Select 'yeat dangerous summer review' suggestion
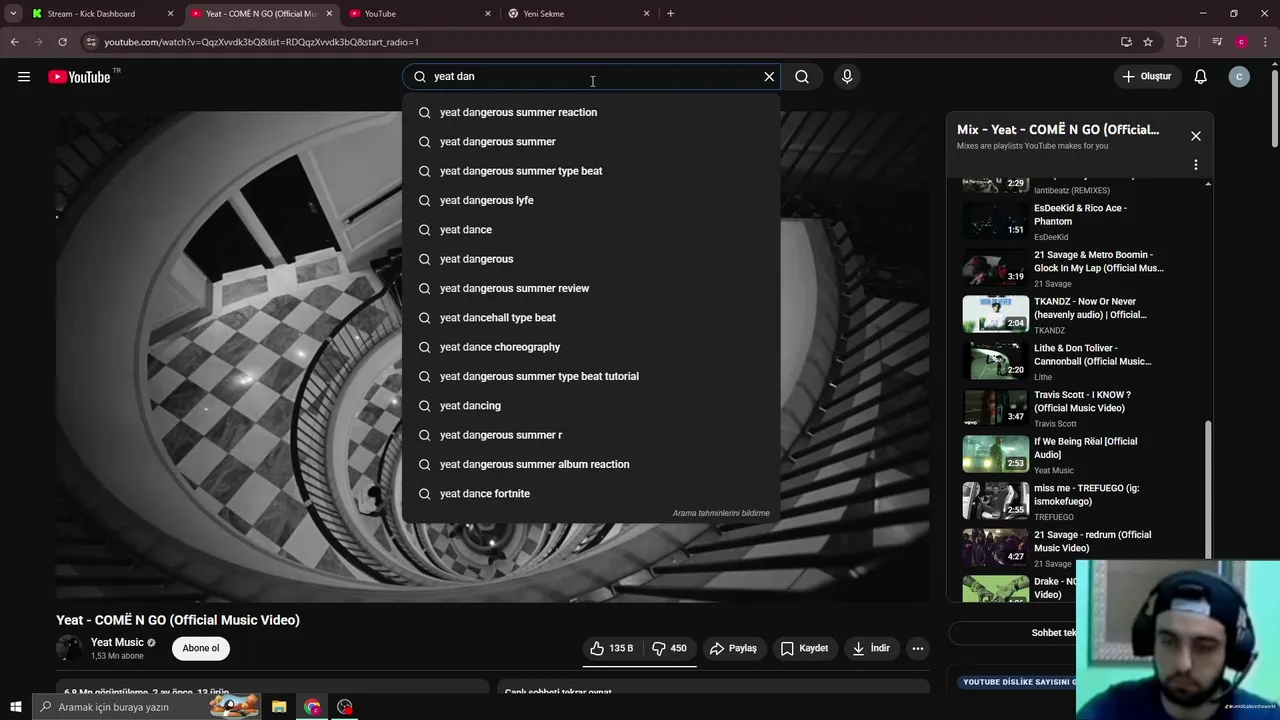The width and height of the screenshot is (1280, 720). coord(591,288)
